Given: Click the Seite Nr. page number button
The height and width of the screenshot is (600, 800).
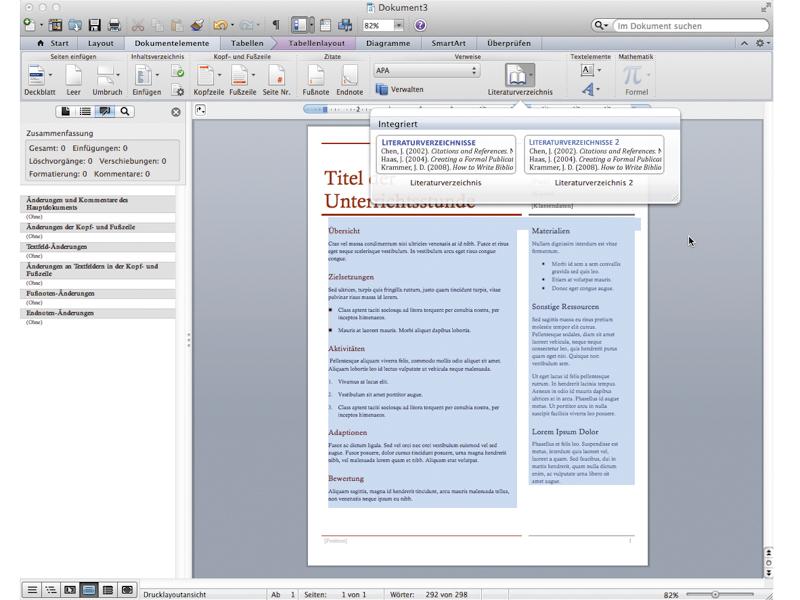Looking at the screenshot, I should coord(276,80).
